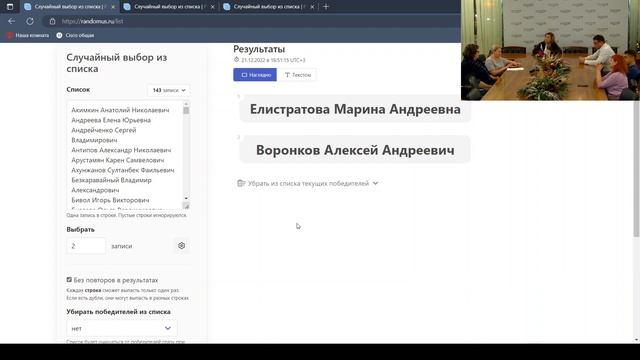Close the second browser tab
This screenshot has width=640, height=360.
pos(212,7)
